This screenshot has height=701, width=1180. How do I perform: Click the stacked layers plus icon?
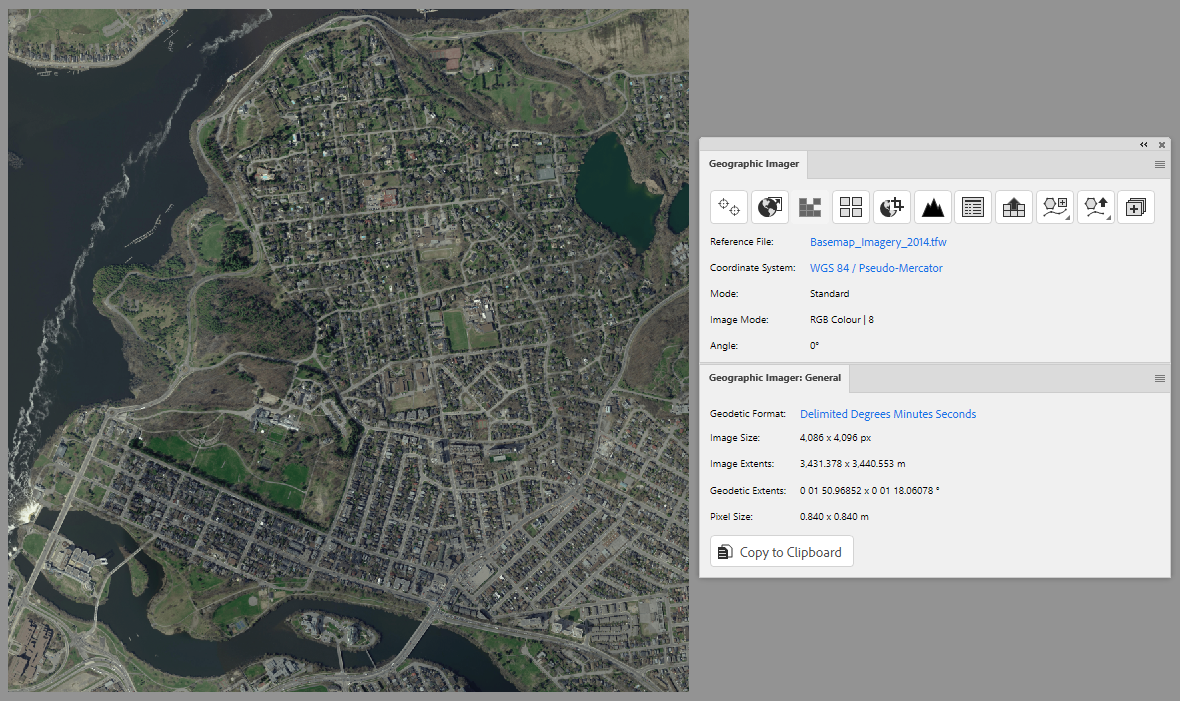click(x=1136, y=207)
